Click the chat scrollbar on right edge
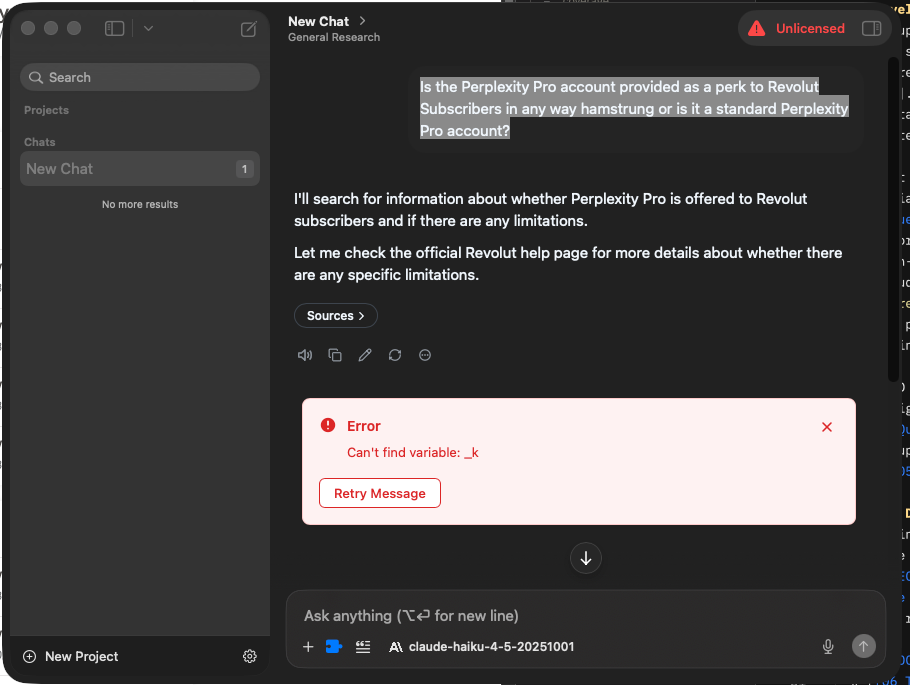910x685 pixels. [x=893, y=219]
